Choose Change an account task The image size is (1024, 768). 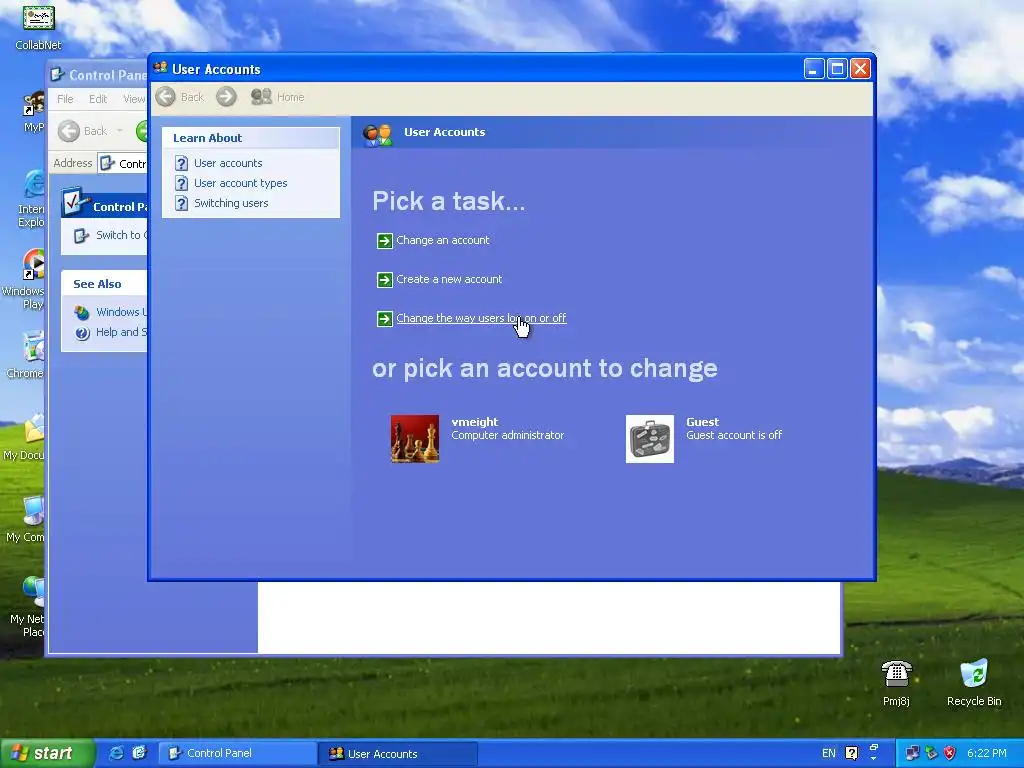tap(442, 240)
